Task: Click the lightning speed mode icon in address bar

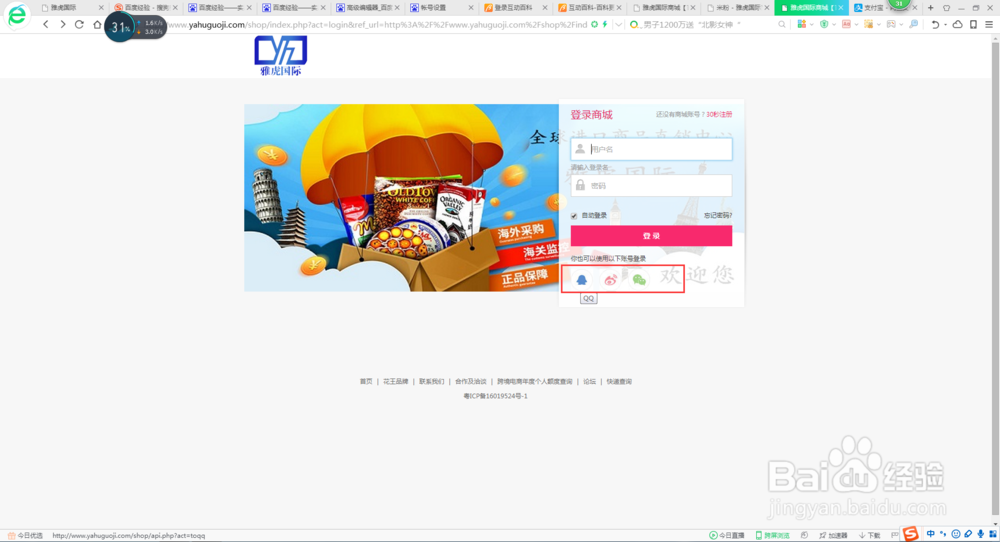Action: pos(605,24)
